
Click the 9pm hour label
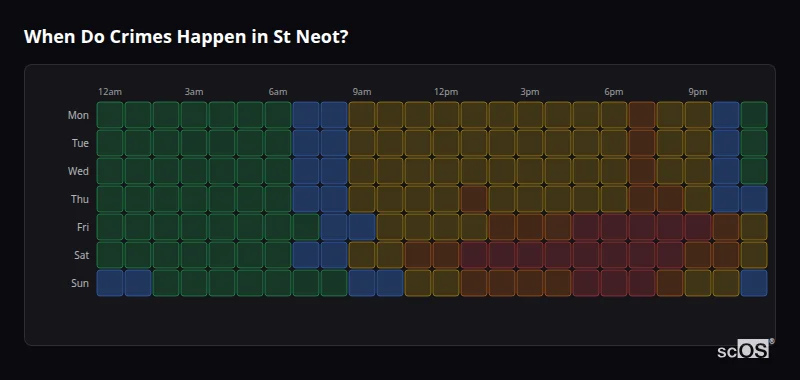(698, 92)
